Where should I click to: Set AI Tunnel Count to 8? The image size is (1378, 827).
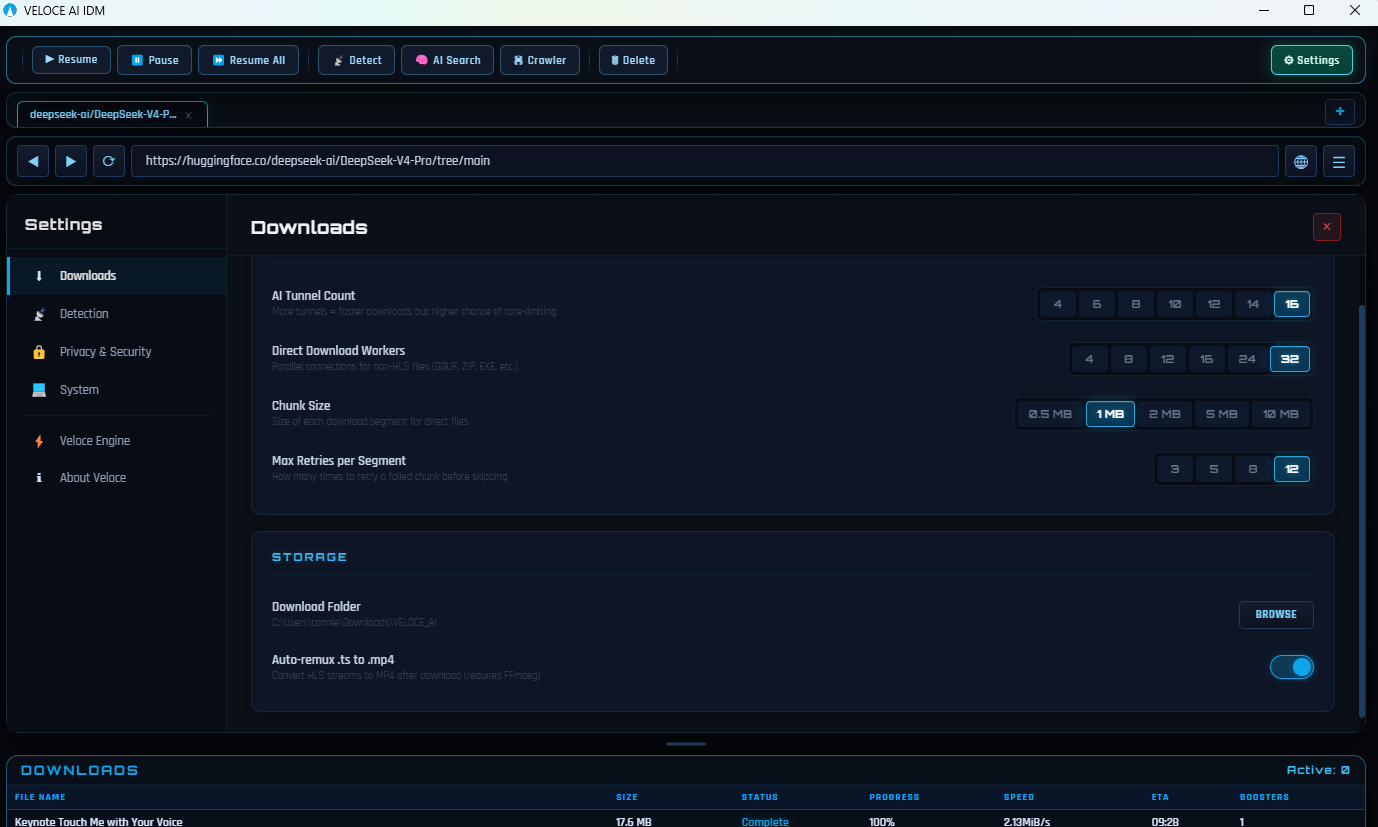pos(1135,304)
